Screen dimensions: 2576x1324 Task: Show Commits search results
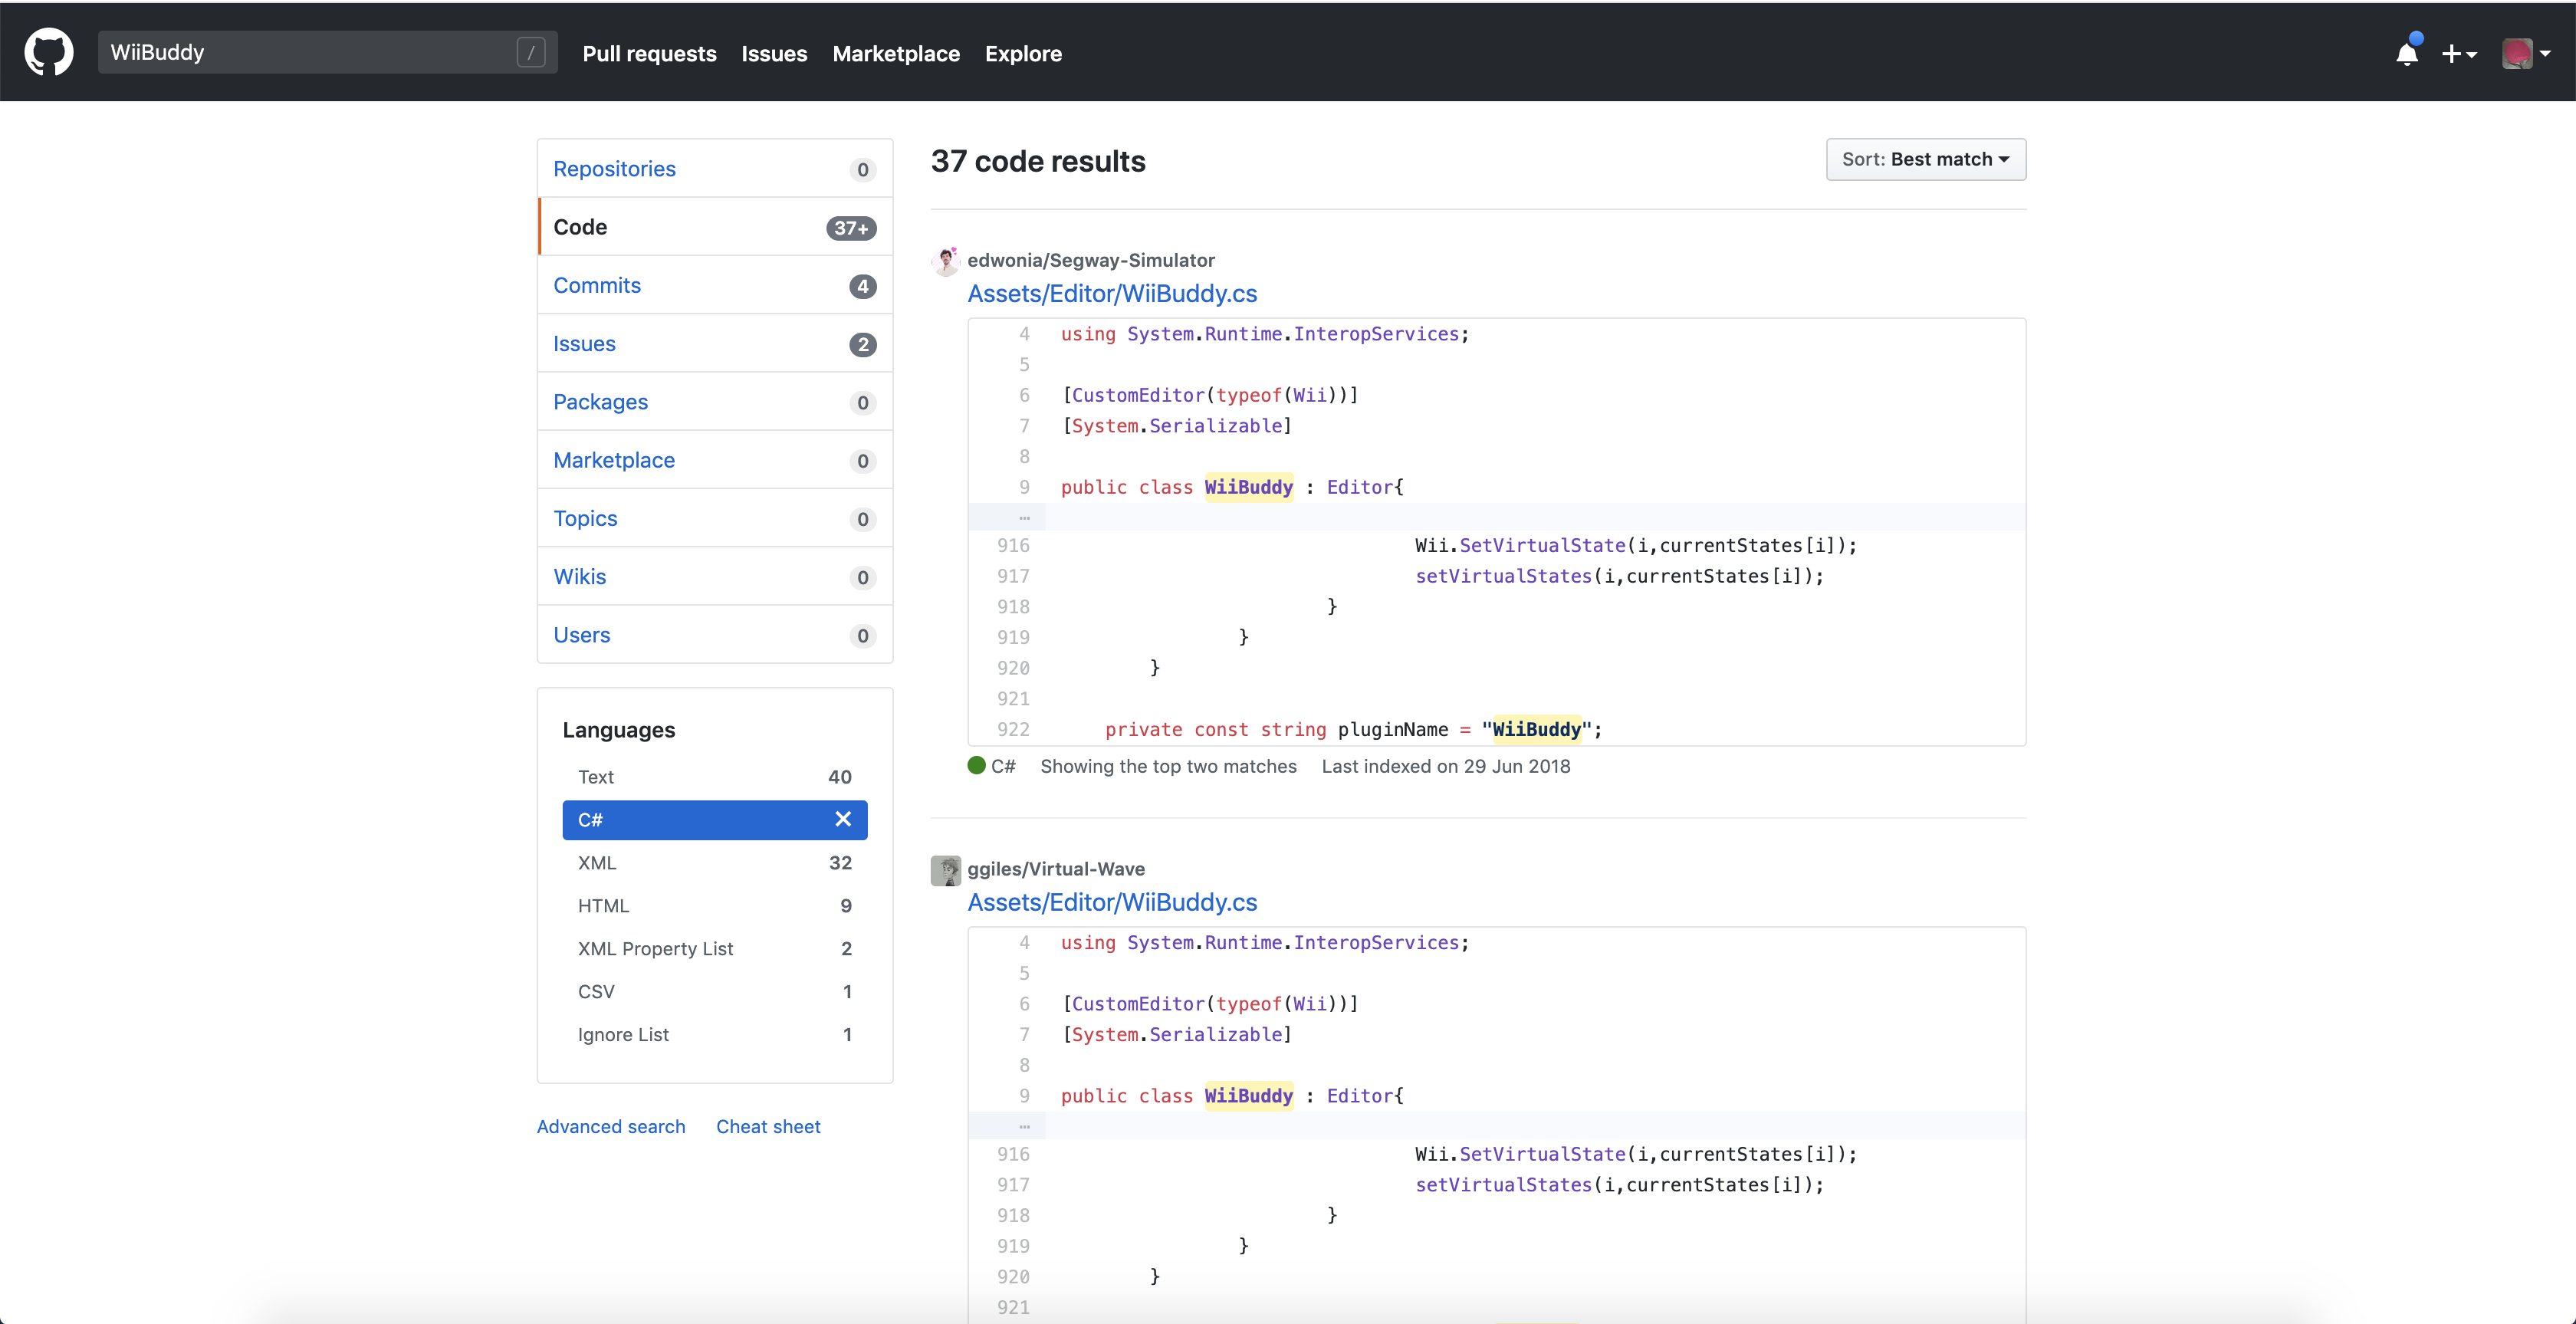pyautogui.click(x=714, y=285)
